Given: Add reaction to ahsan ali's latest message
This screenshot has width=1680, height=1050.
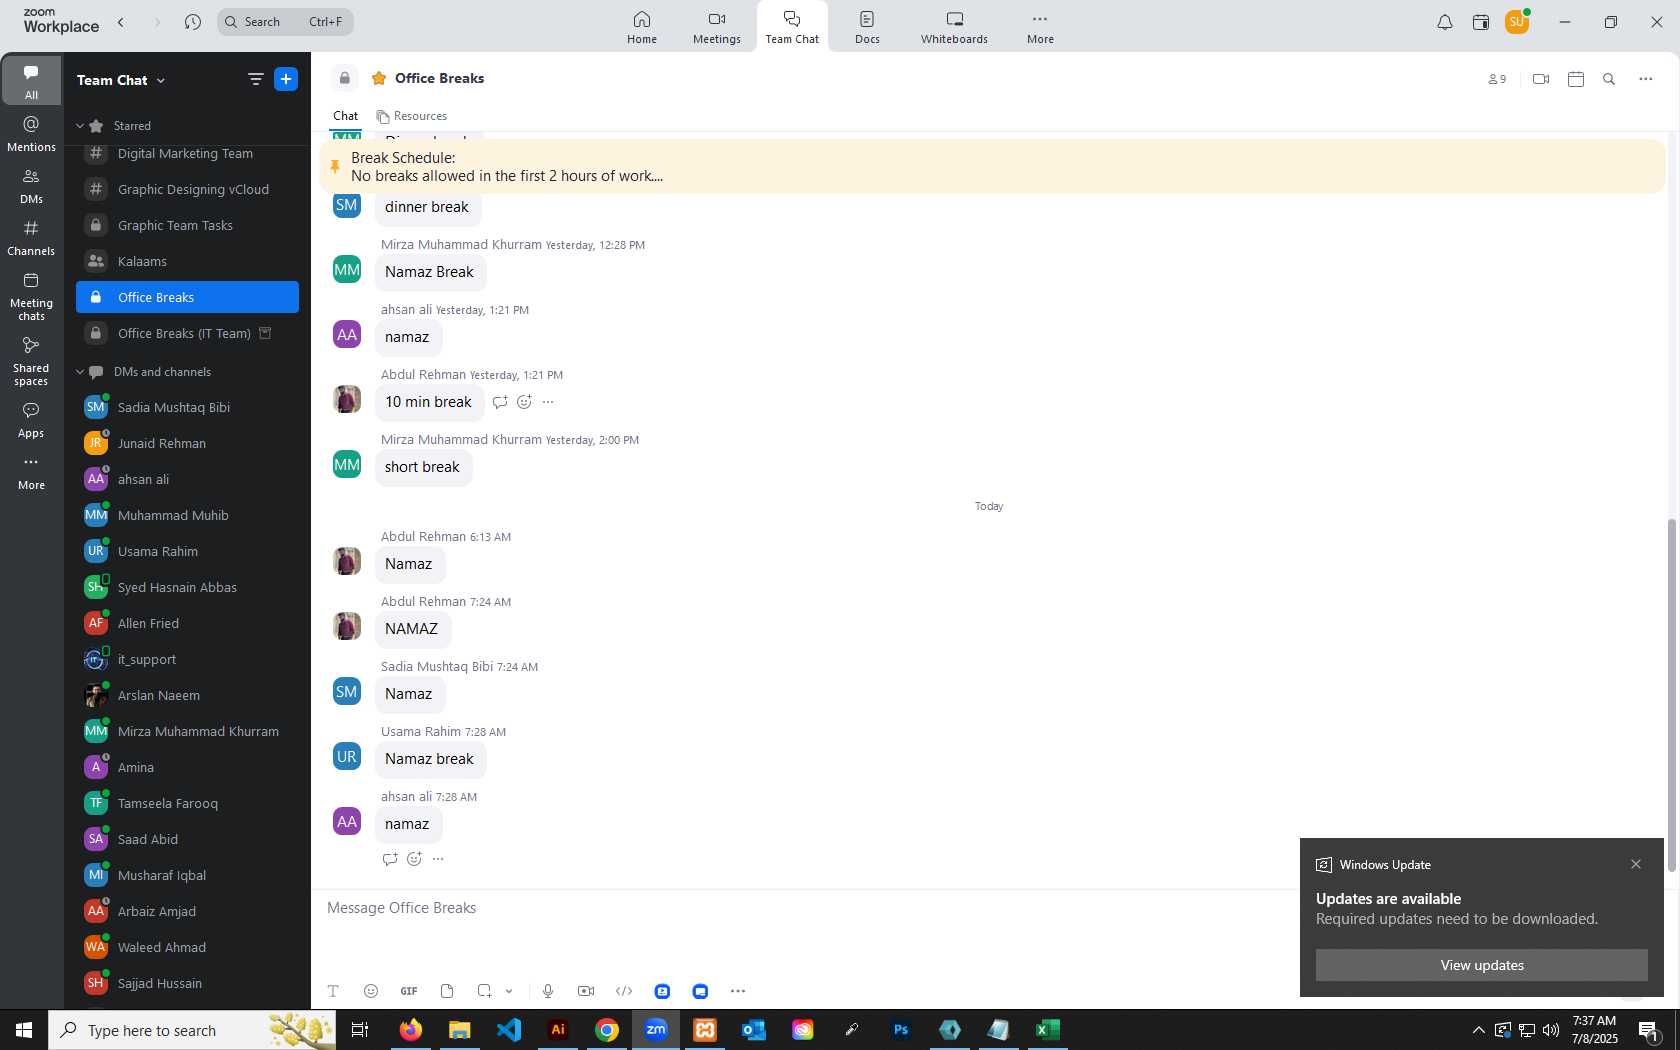Looking at the screenshot, I should point(414,859).
